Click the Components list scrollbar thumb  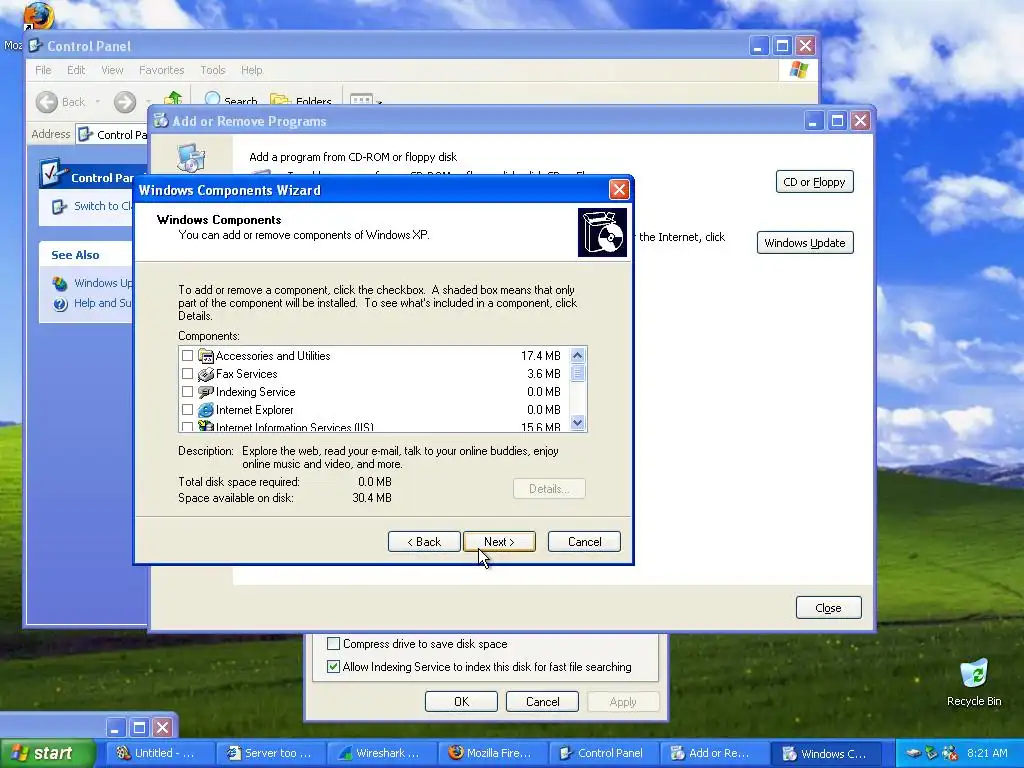[577, 374]
